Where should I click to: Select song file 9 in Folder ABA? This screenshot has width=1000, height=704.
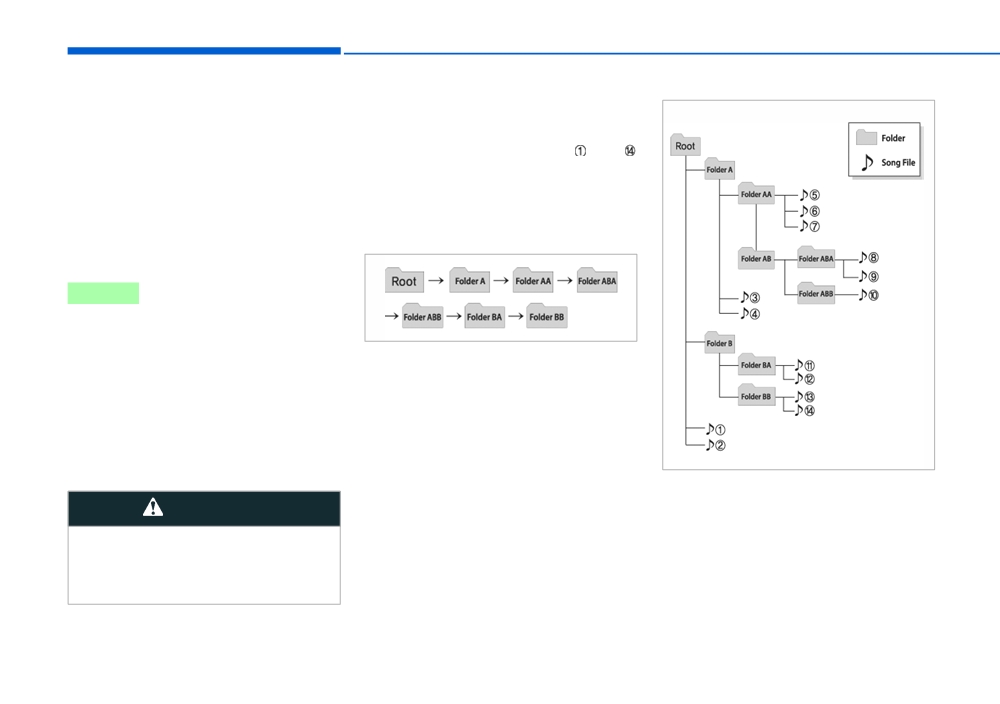tap(869, 276)
